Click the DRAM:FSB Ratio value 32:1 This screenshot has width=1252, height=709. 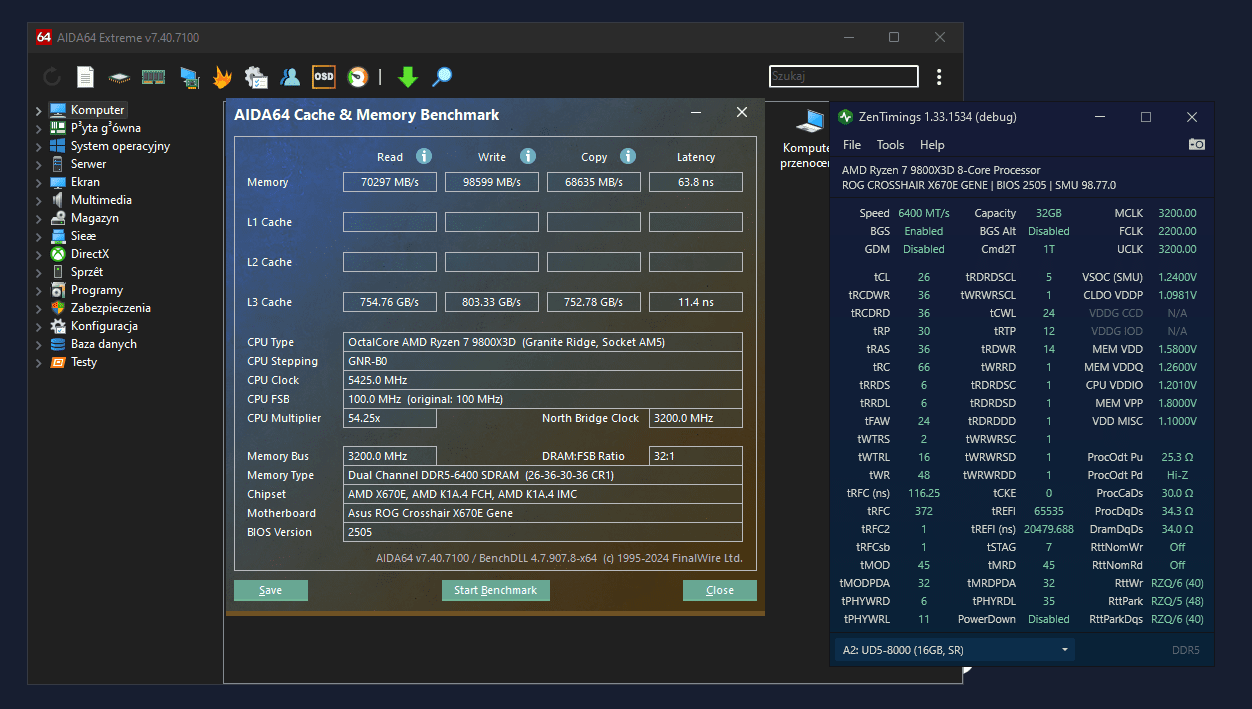[x=696, y=456]
